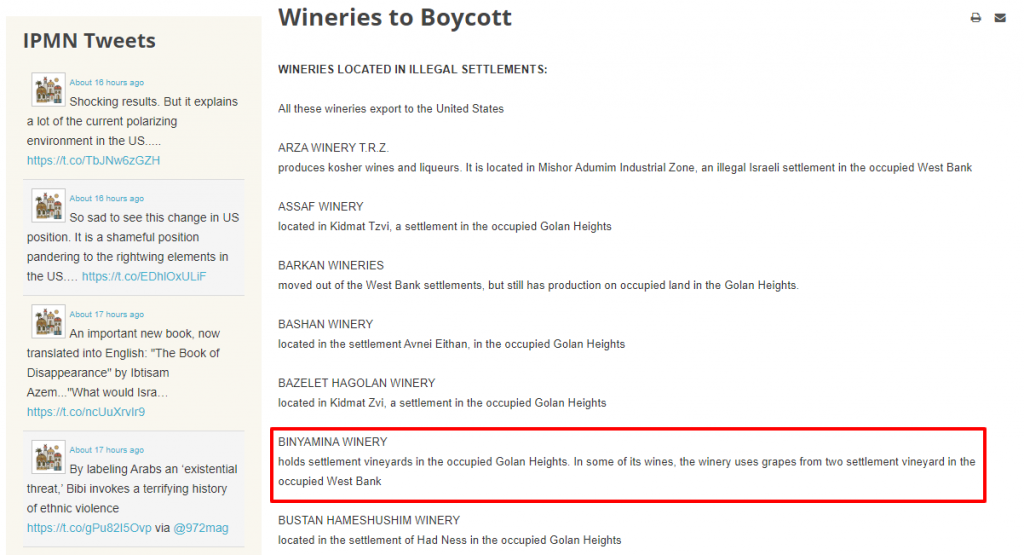Click 'About 17 hours ago' above Bibi tweet
The width and height of the screenshot is (1024, 555).
106,451
